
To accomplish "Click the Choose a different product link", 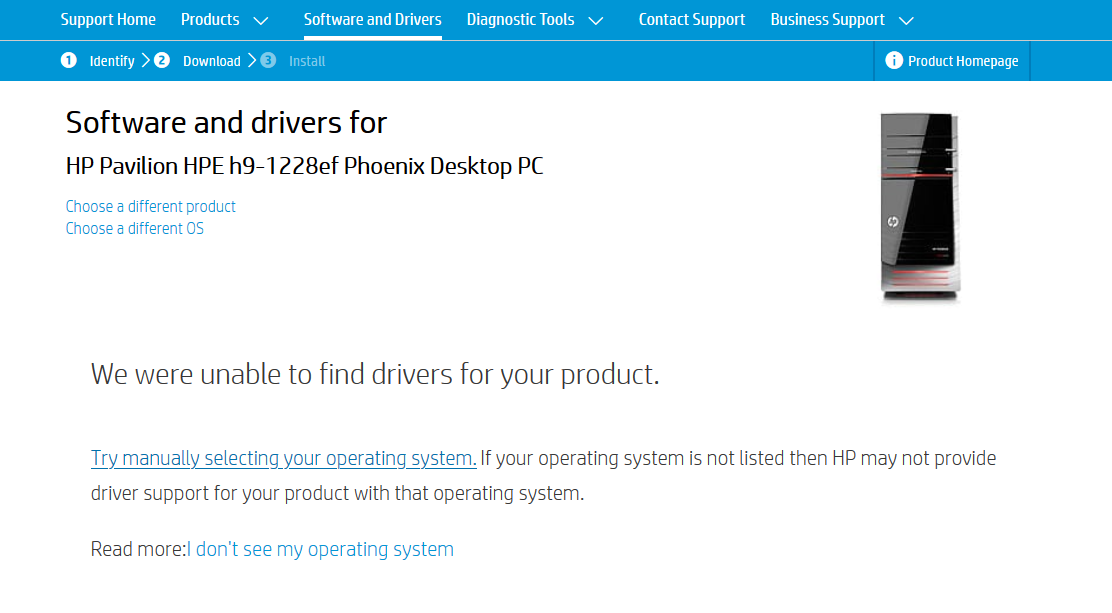I will click(x=151, y=206).
